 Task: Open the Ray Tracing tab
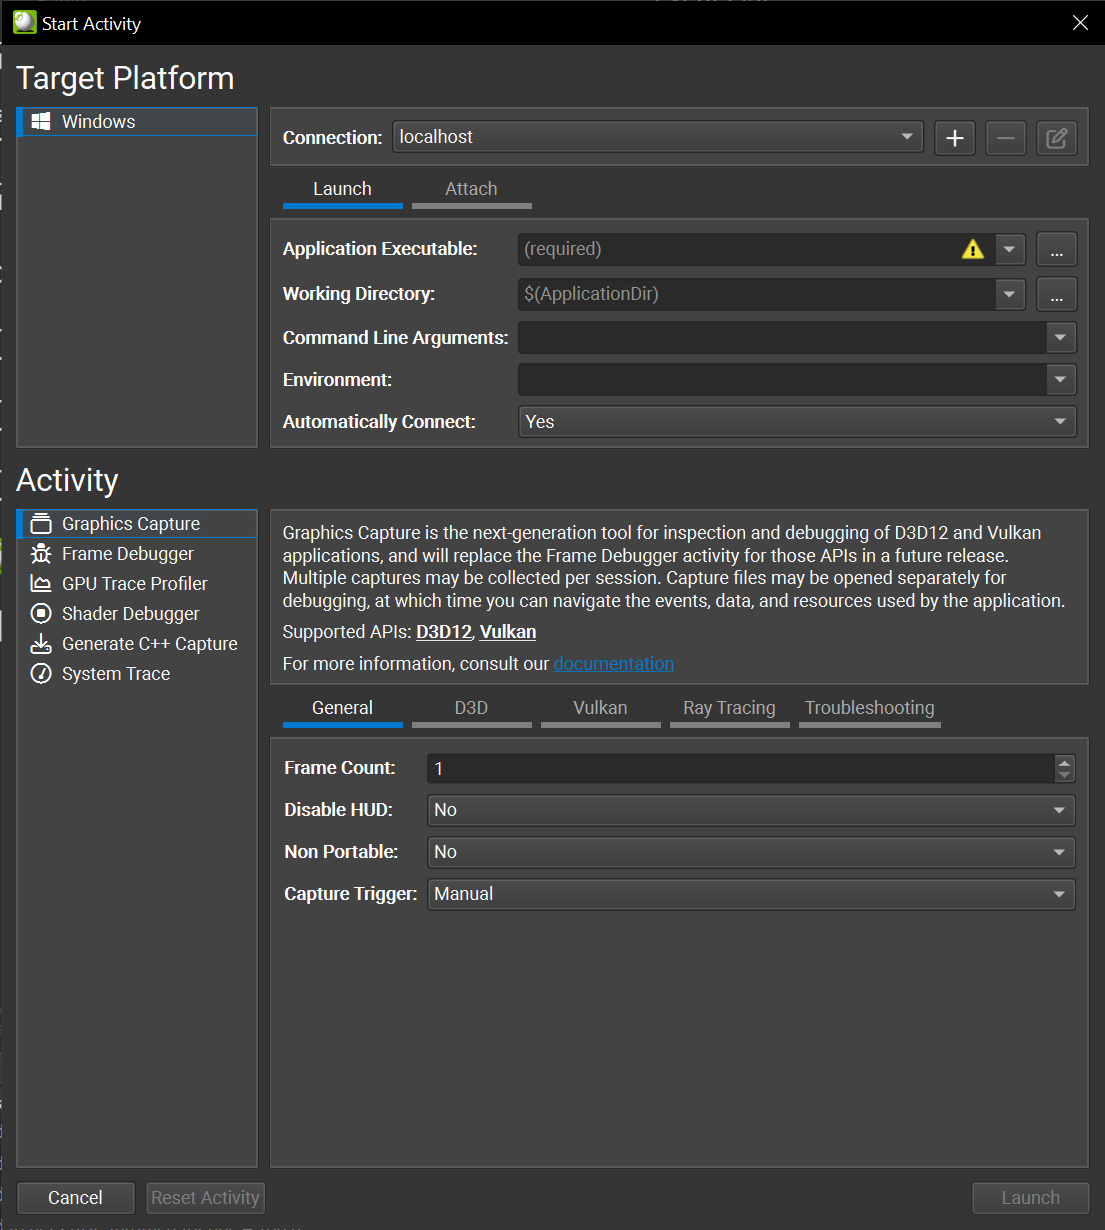coord(729,708)
